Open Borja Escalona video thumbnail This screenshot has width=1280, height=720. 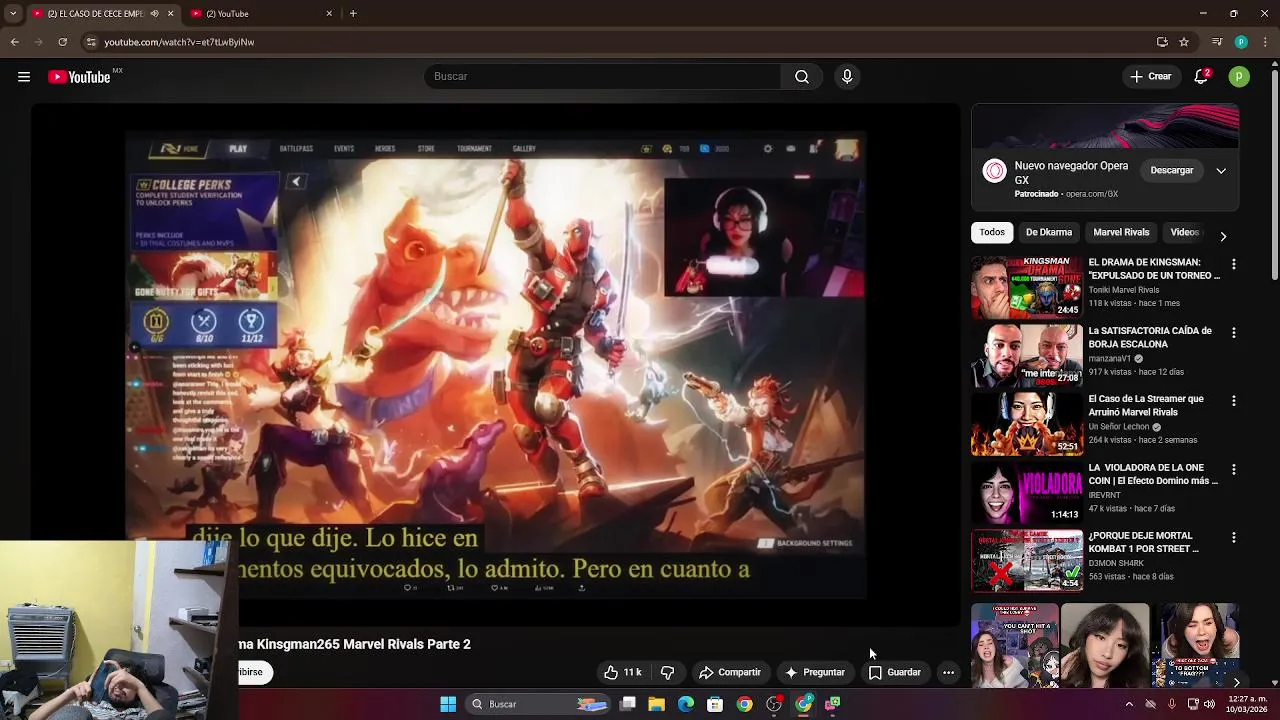1027,356
